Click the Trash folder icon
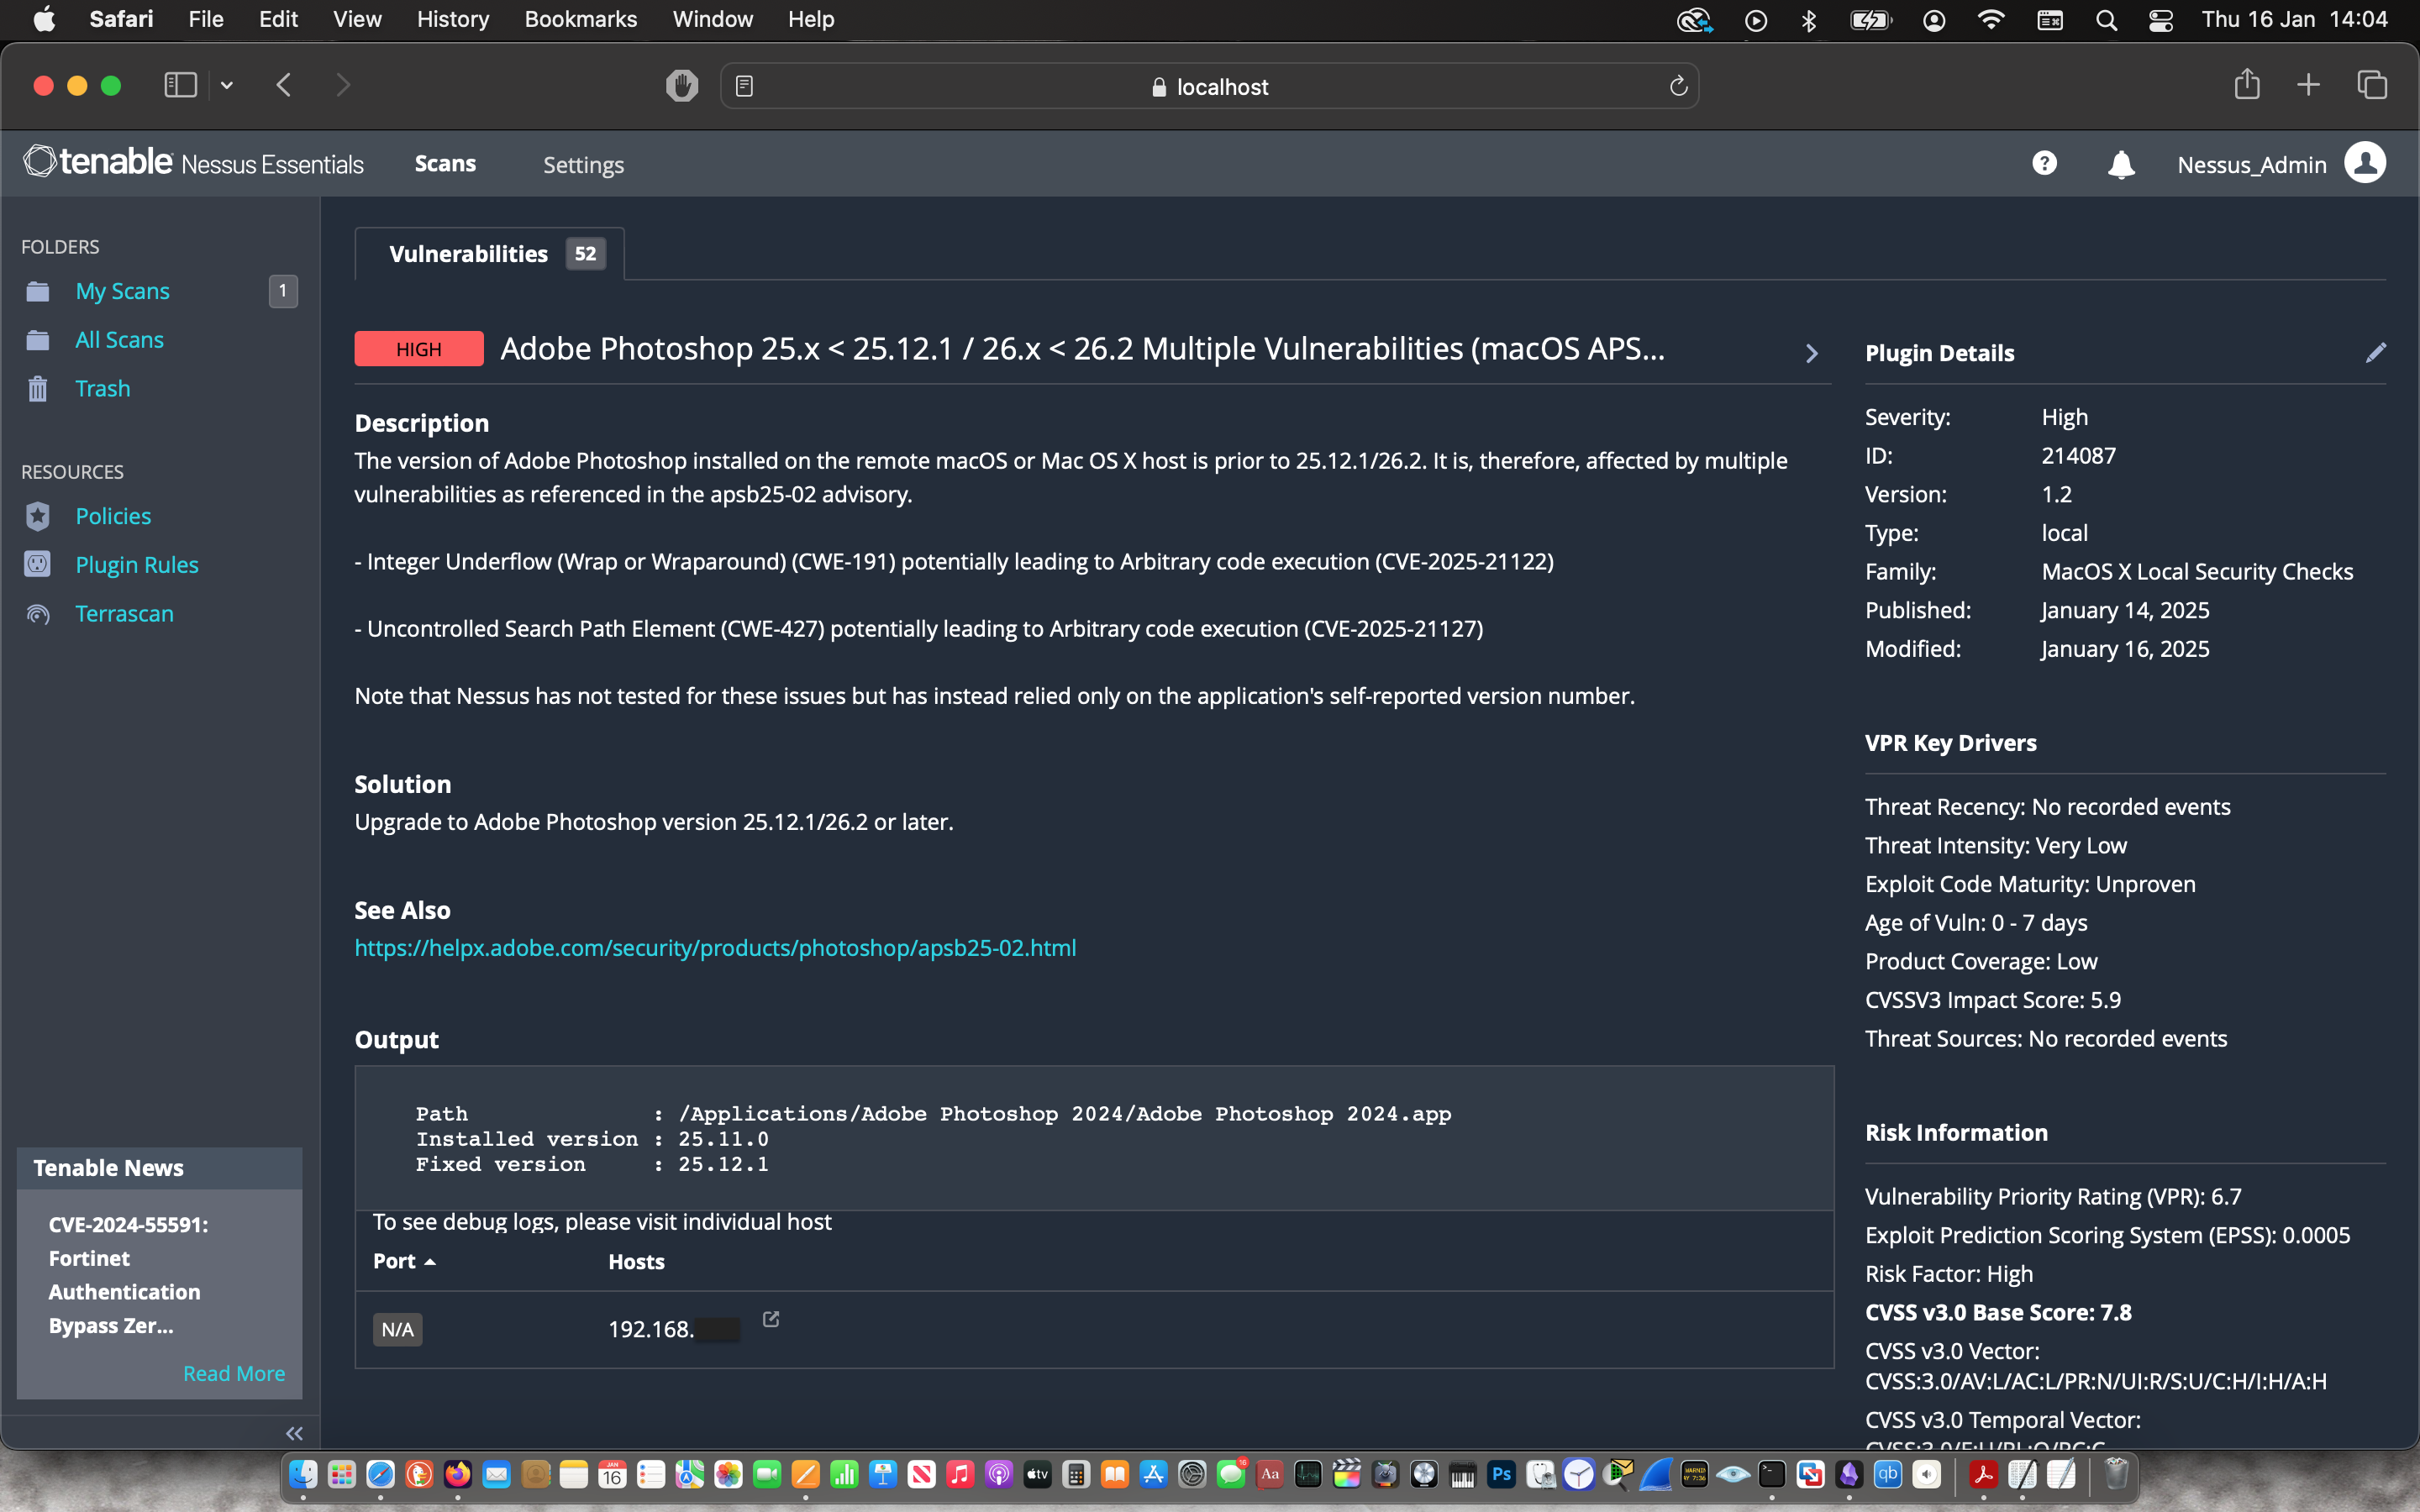Viewport: 2420px width, 1512px height. point(38,388)
